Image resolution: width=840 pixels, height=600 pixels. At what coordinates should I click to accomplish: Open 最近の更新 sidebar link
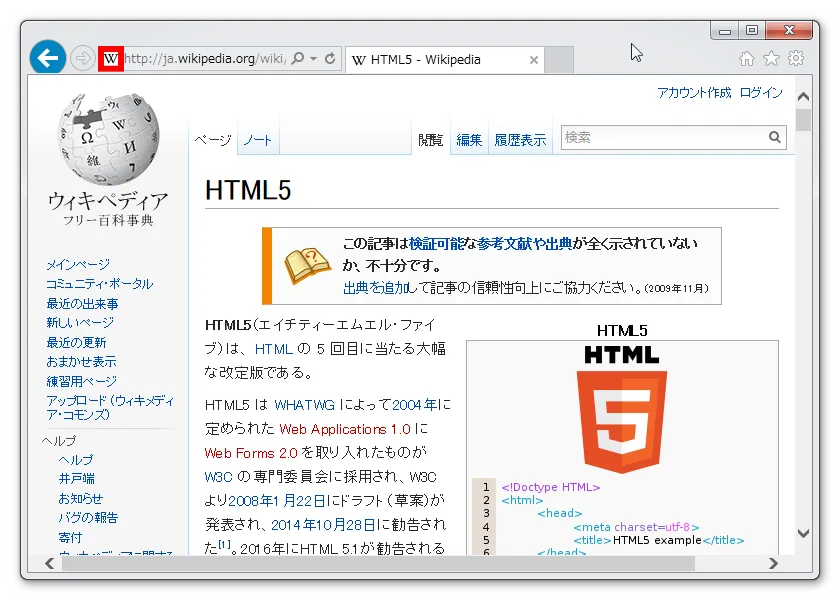pos(76,342)
